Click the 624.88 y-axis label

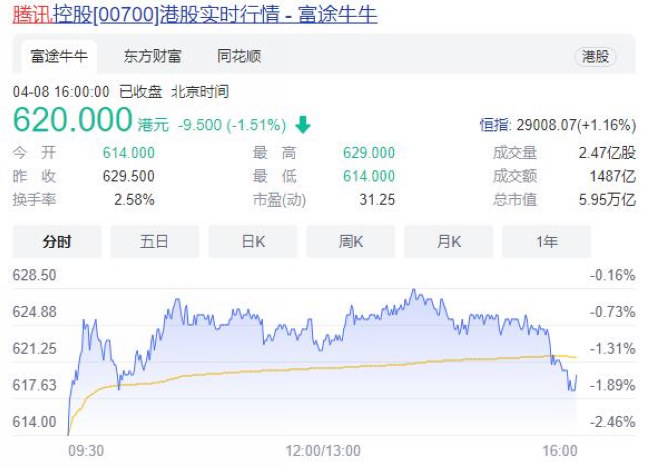(x=34, y=312)
